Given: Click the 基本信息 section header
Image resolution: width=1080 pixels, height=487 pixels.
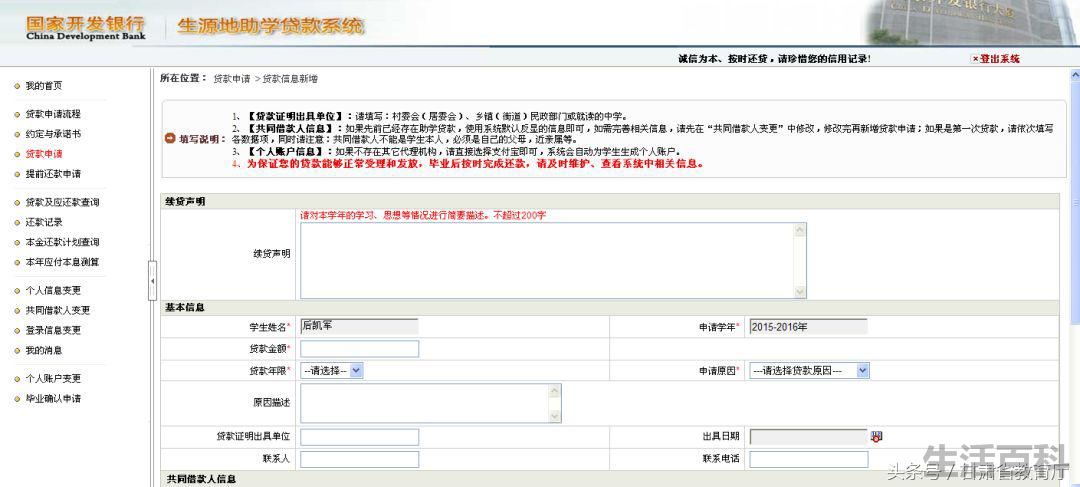Looking at the screenshot, I should pos(185,308).
